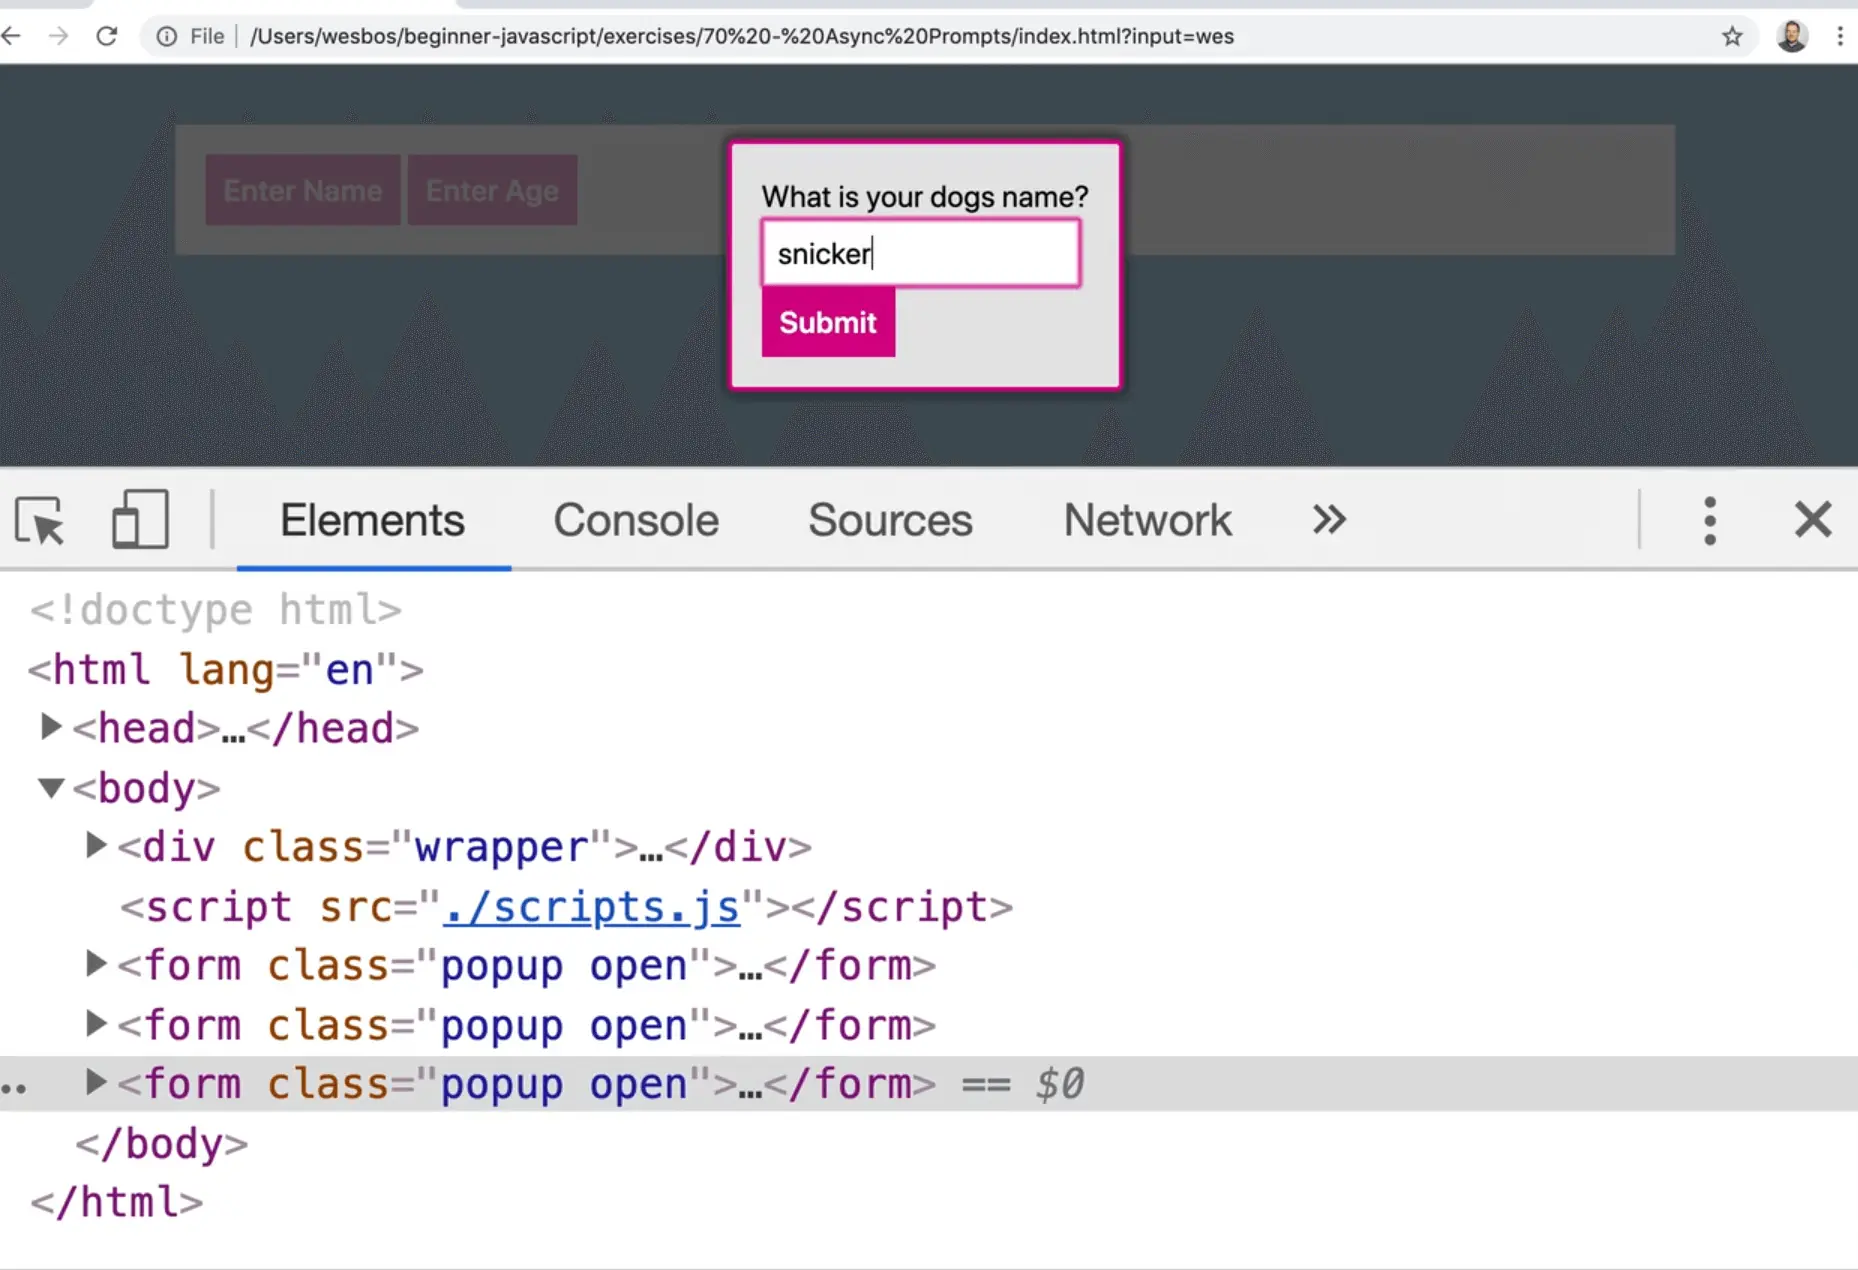Switch to the Console tab
The height and width of the screenshot is (1270, 1858).
(636, 520)
